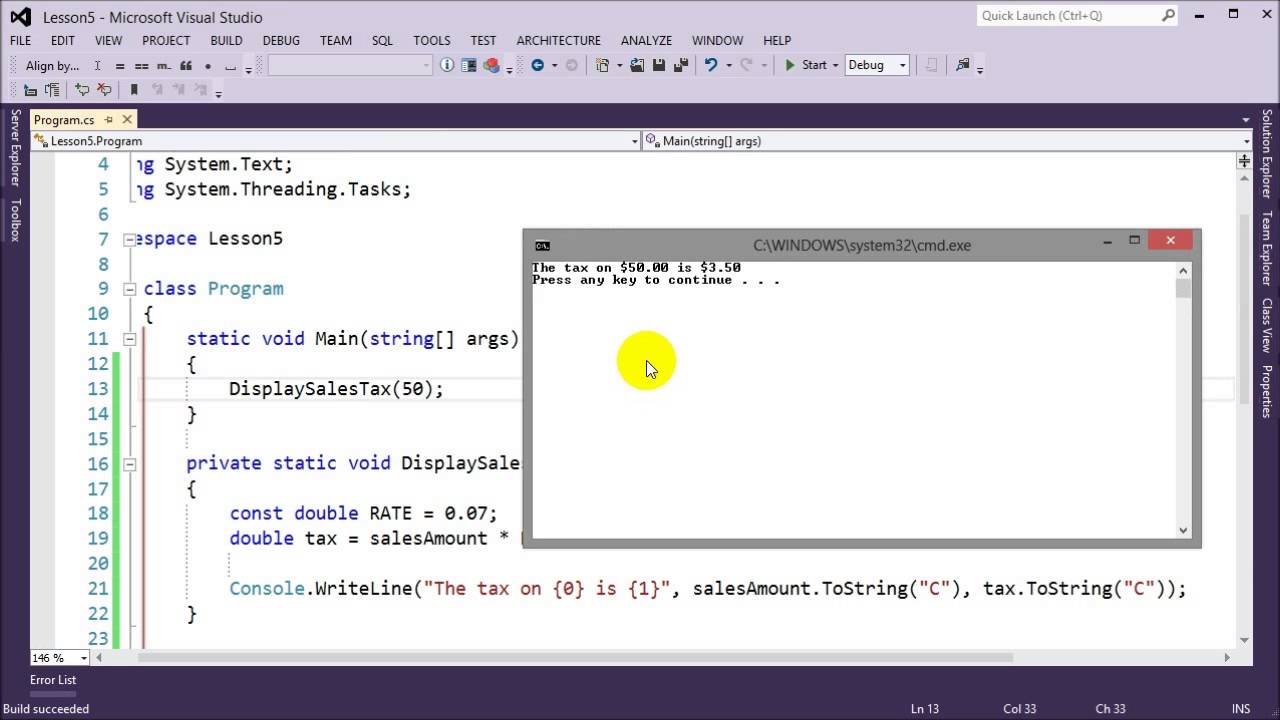The height and width of the screenshot is (720, 1280).
Task: Click the single equals sign align icon
Action: (x=120, y=65)
